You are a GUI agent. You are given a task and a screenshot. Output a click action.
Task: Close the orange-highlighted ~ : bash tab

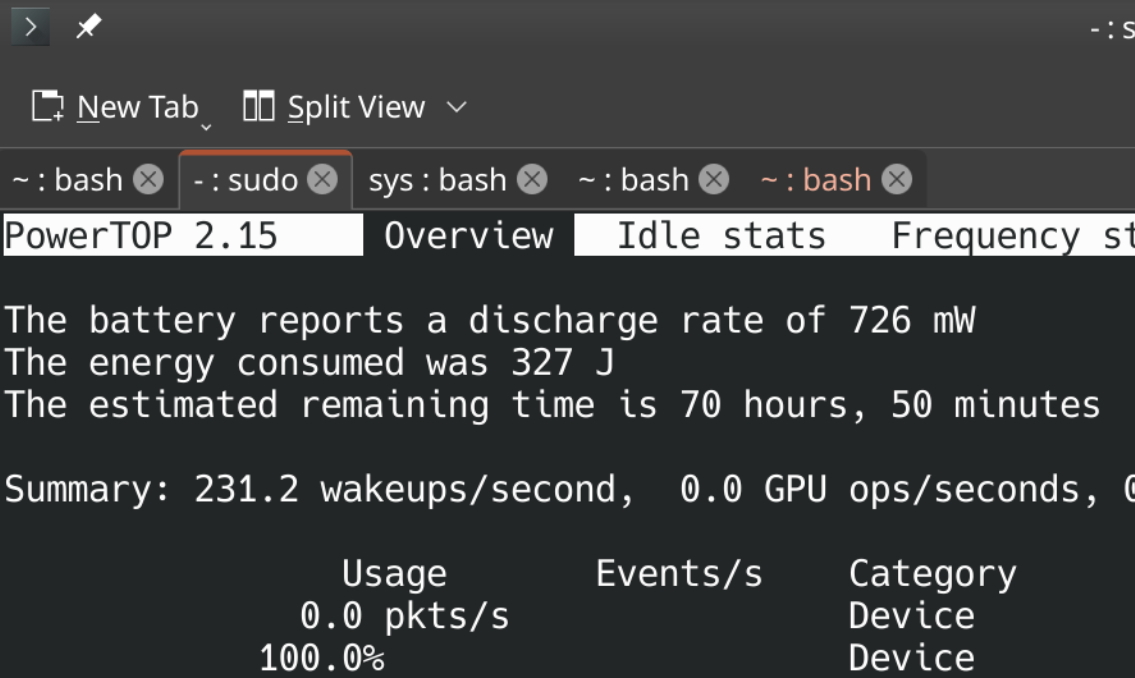pyautogui.click(x=896, y=180)
